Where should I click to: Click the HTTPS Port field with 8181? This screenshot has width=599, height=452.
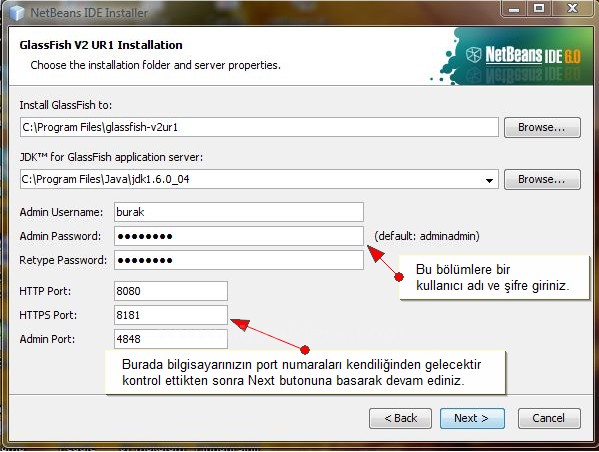[171, 315]
